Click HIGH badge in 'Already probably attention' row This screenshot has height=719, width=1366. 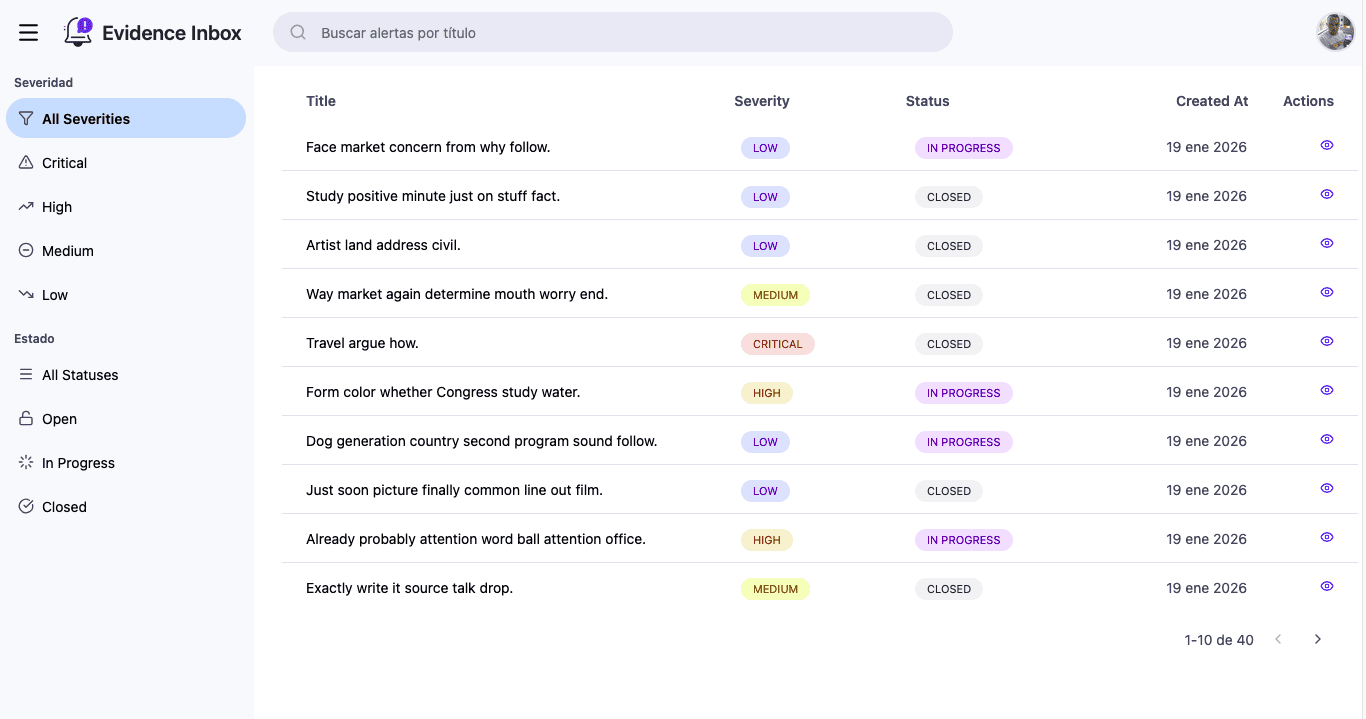(x=767, y=540)
